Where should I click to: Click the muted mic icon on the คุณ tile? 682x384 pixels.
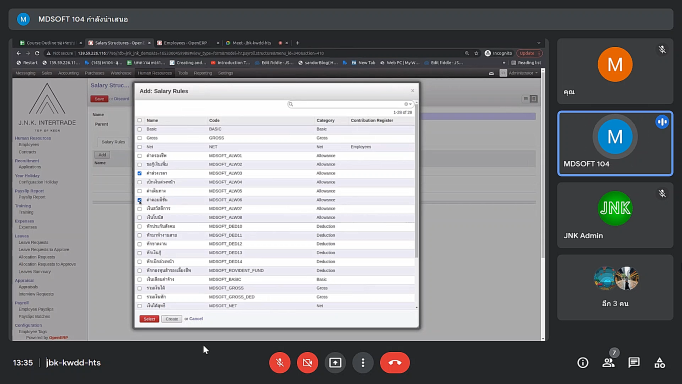[662, 50]
